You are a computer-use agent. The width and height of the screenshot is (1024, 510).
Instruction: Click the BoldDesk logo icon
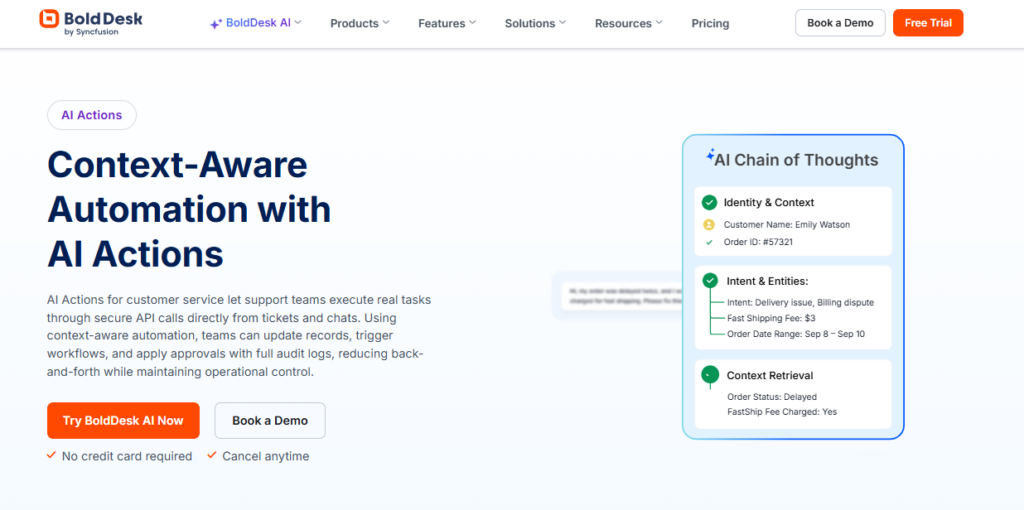pos(49,20)
